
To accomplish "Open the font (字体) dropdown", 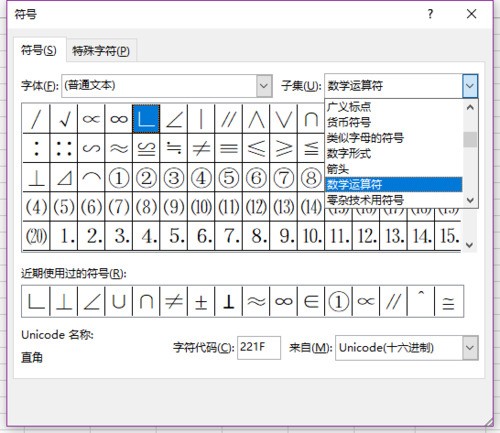I will pyautogui.click(x=264, y=86).
